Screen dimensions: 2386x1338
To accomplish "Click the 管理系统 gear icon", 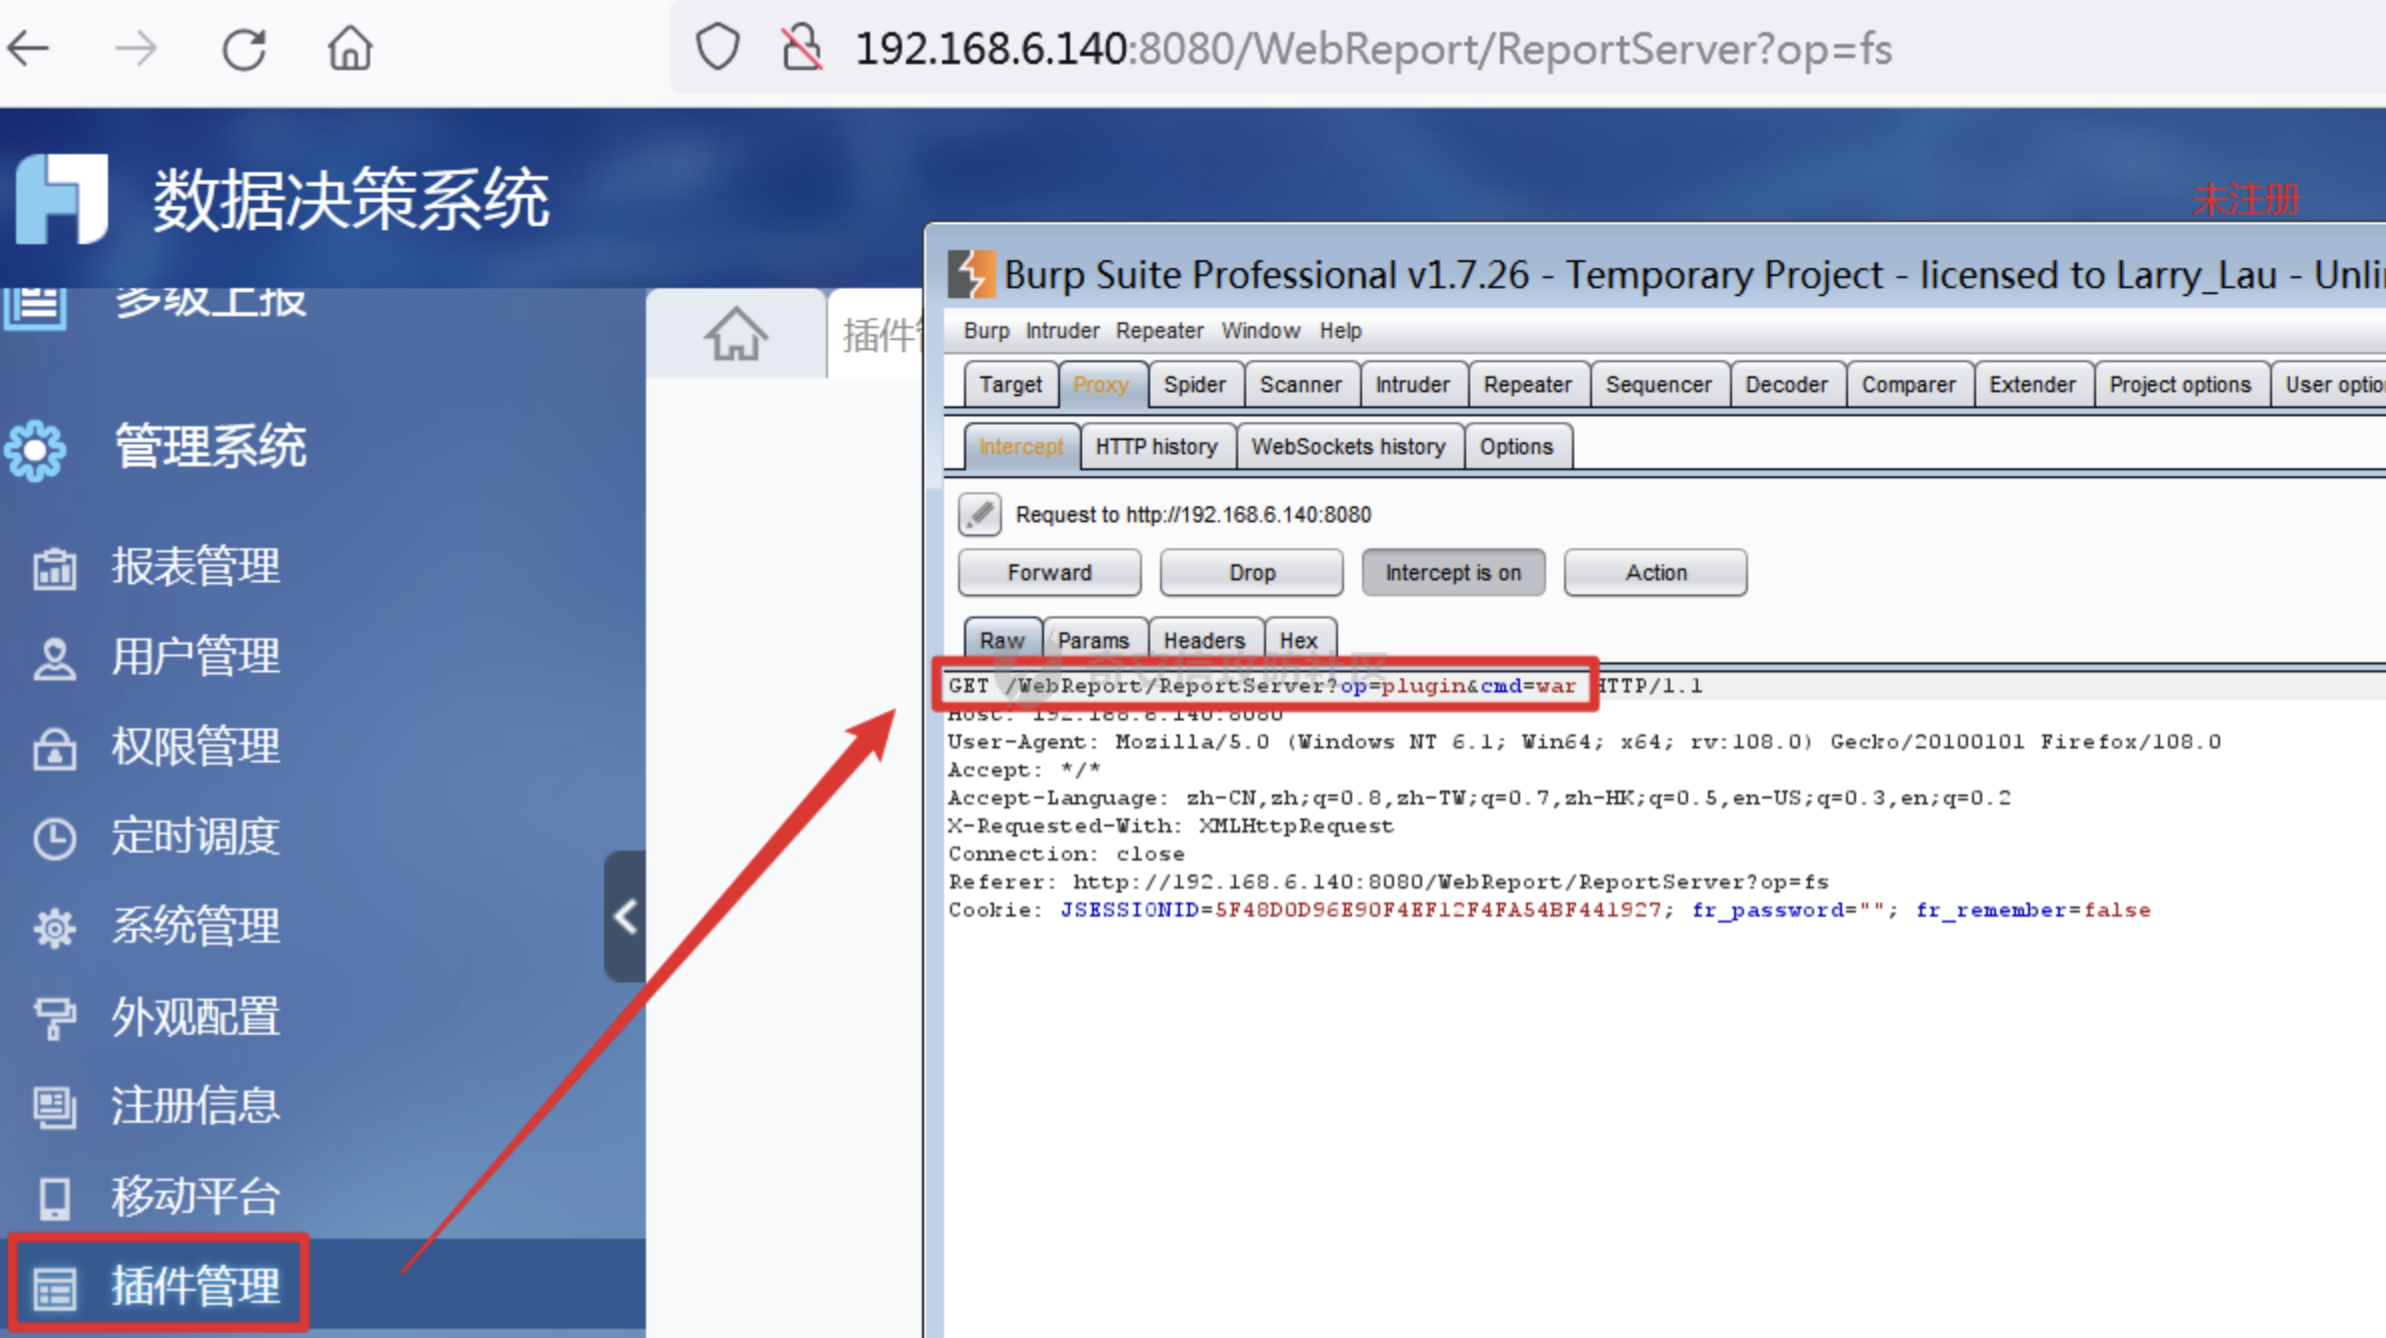I will pyautogui.click(x=35, y=450).
